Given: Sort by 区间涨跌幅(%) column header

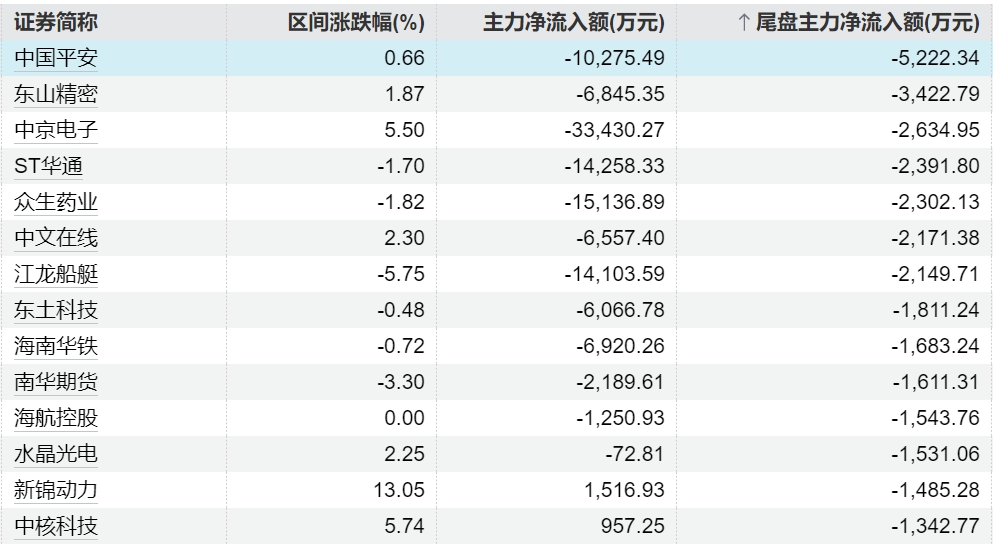Looking at the screenshot, I should point(356,23).
